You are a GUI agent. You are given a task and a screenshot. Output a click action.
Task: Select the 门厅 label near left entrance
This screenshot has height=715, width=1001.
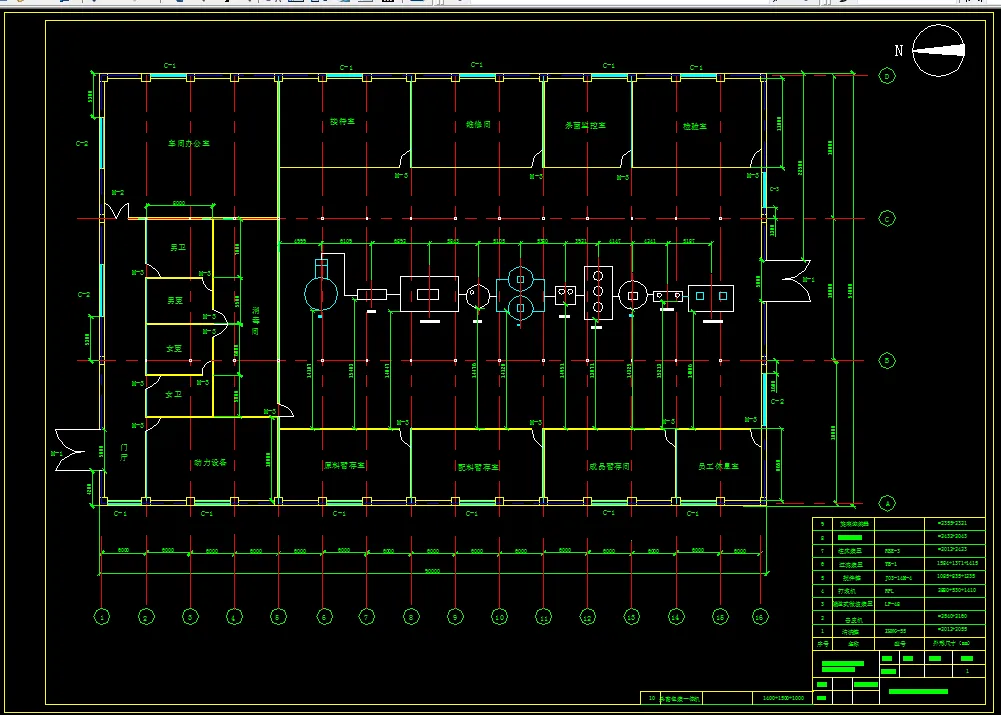click(x=124, y=453)
